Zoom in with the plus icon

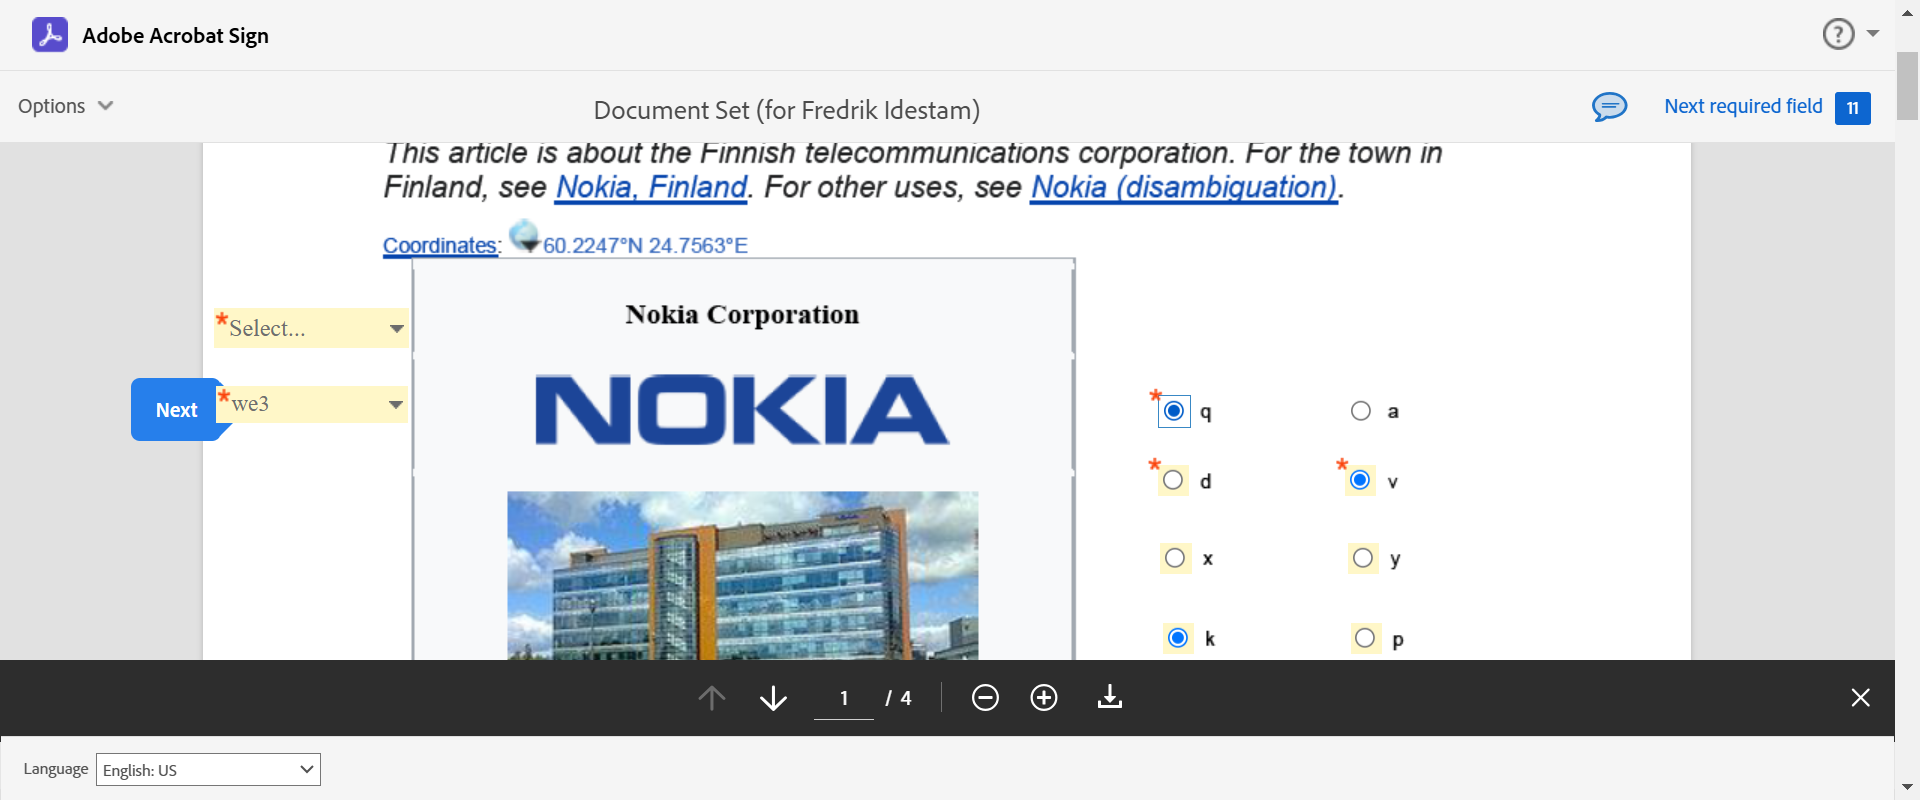[x=1044, y=697]
